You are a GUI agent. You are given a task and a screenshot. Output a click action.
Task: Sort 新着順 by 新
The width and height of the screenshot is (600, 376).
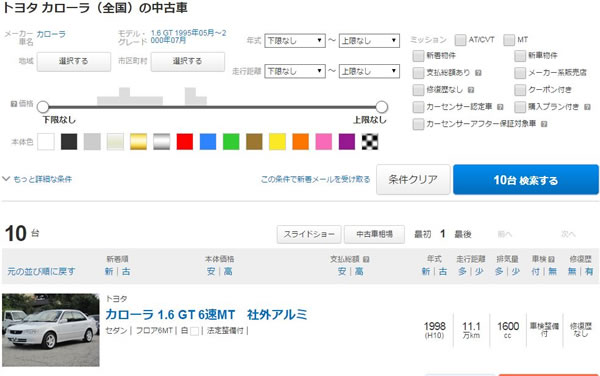coord(109,271)
